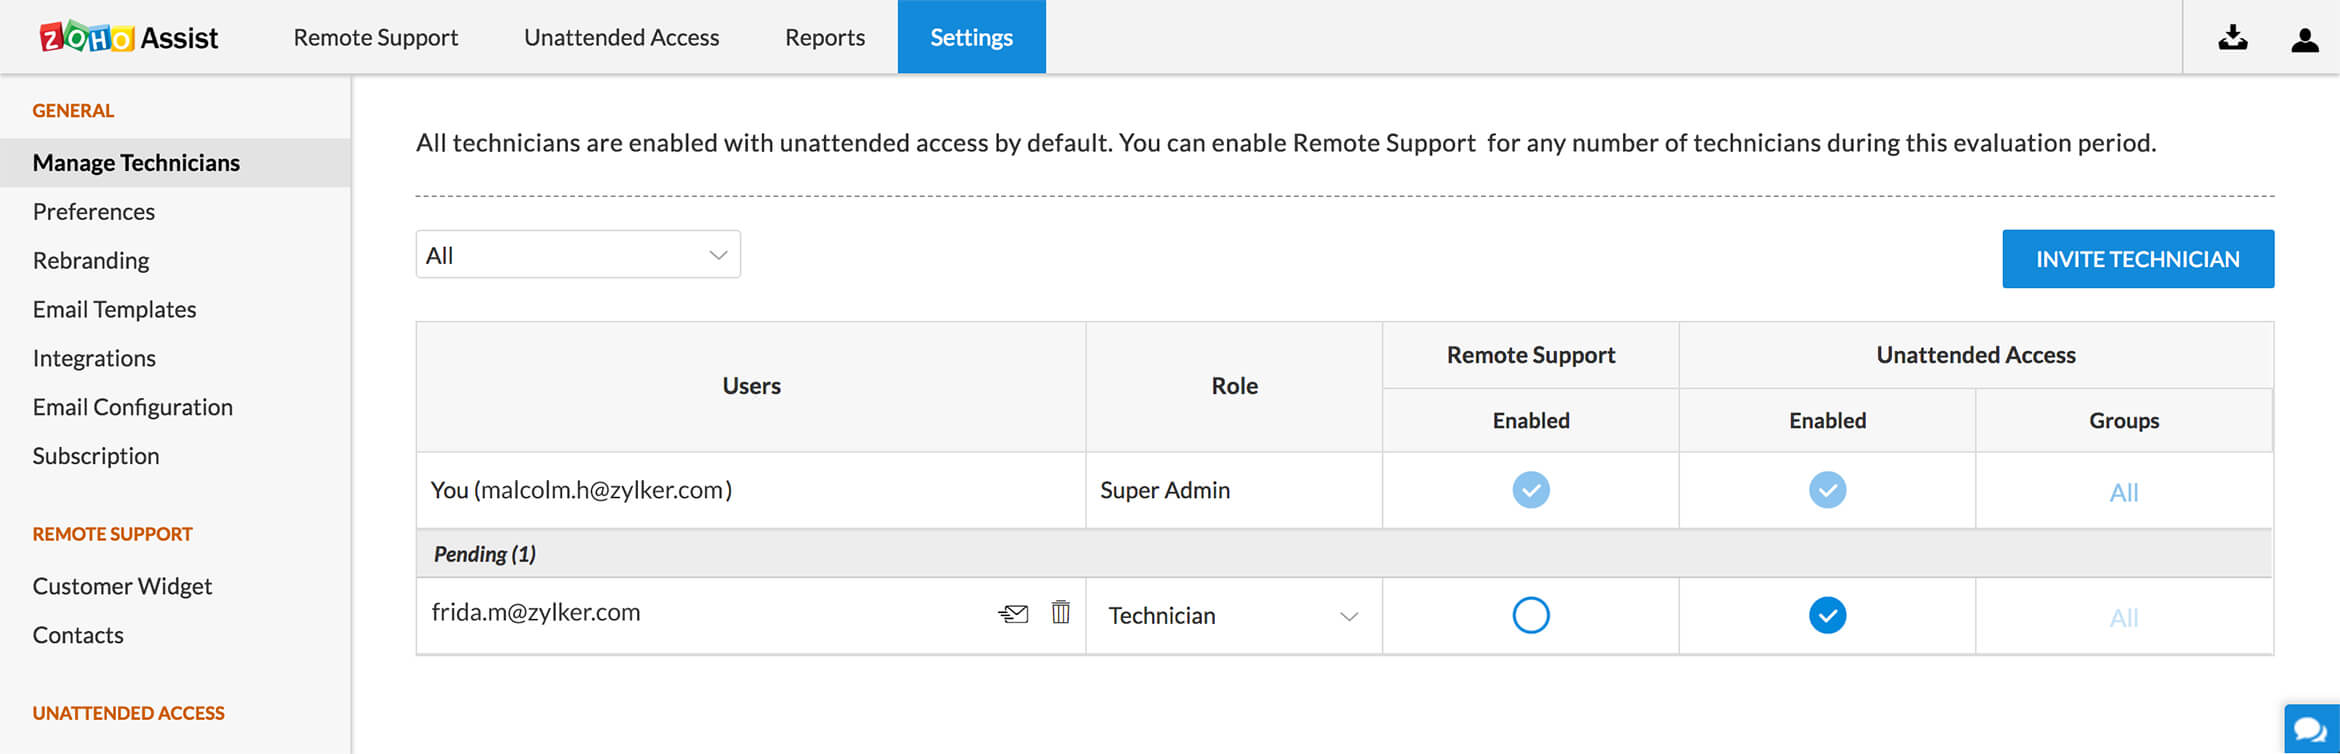
Task: Click the download icon in the header
Action: (2232, 38)
